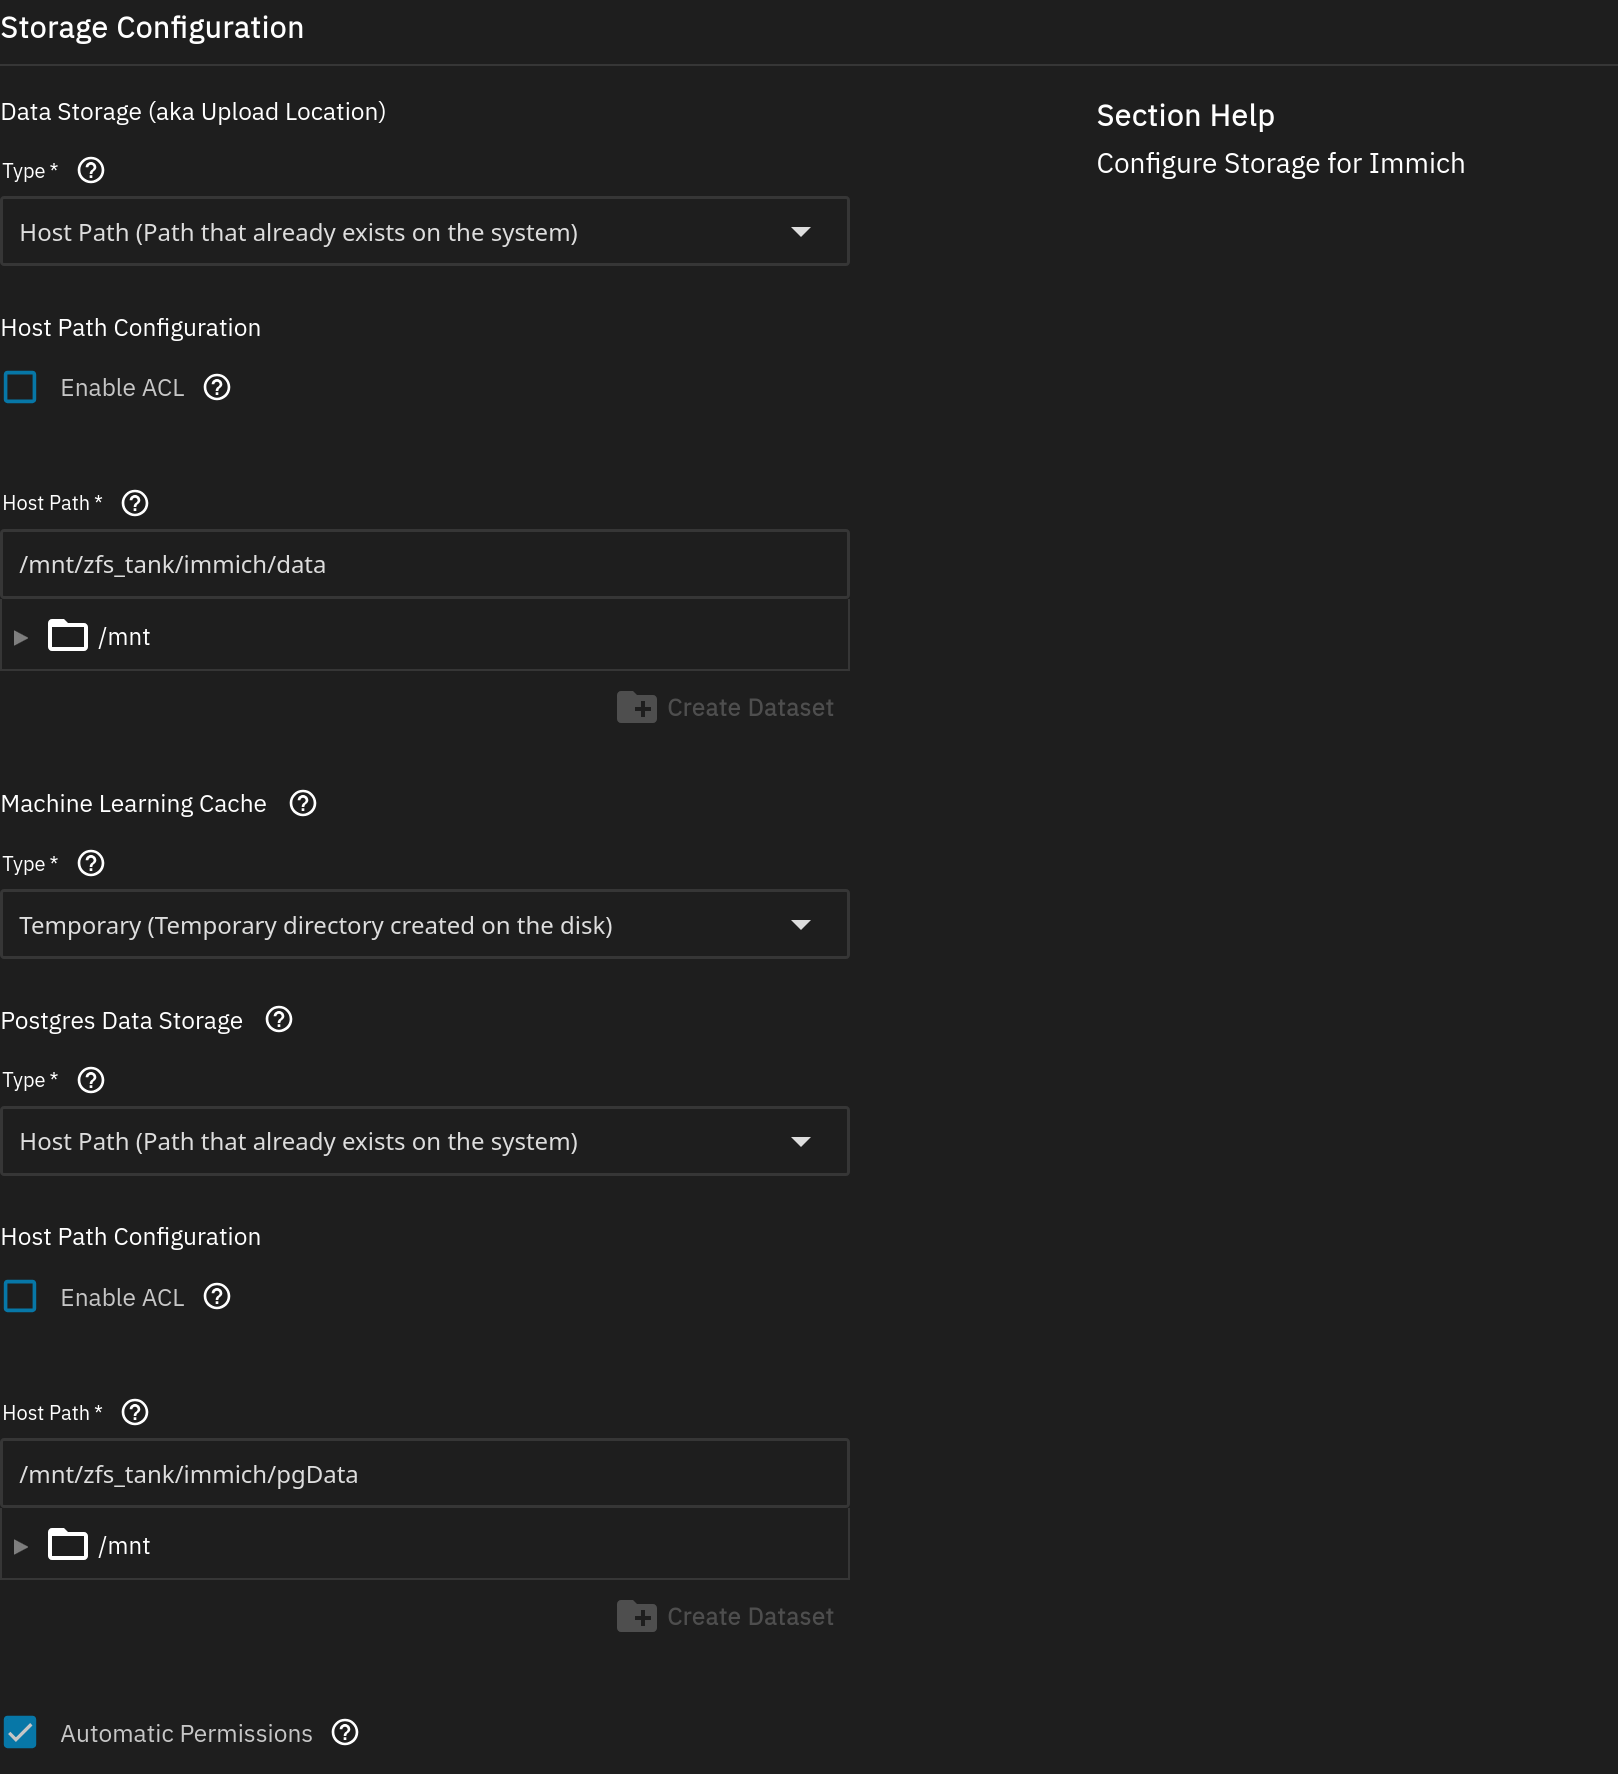Open help tooltip for Data Storage Enable ACL

point(217,388)
